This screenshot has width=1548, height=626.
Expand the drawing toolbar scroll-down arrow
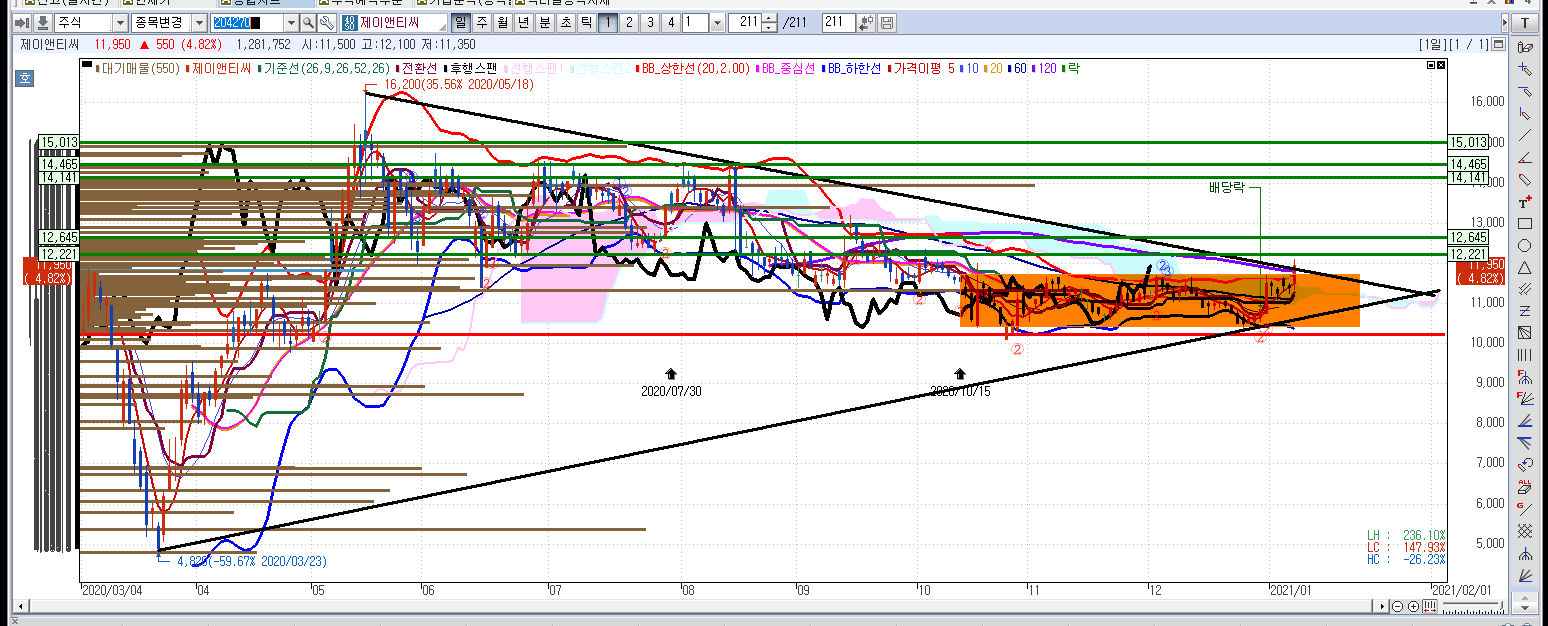tap(1525, 608)
